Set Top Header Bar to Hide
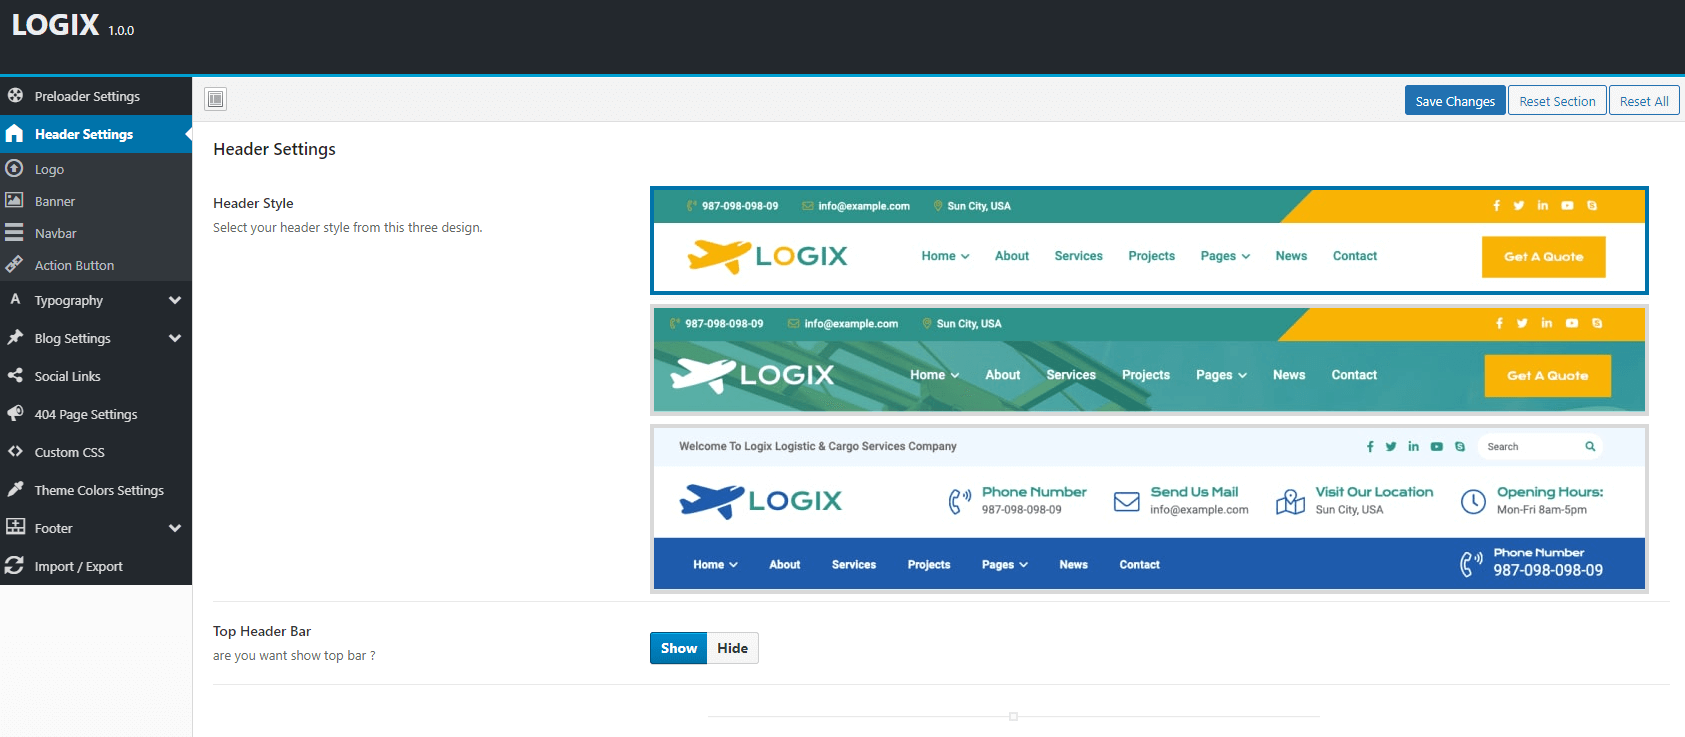Viewport: 1685px width, 737px height. (x=732, y=648)
